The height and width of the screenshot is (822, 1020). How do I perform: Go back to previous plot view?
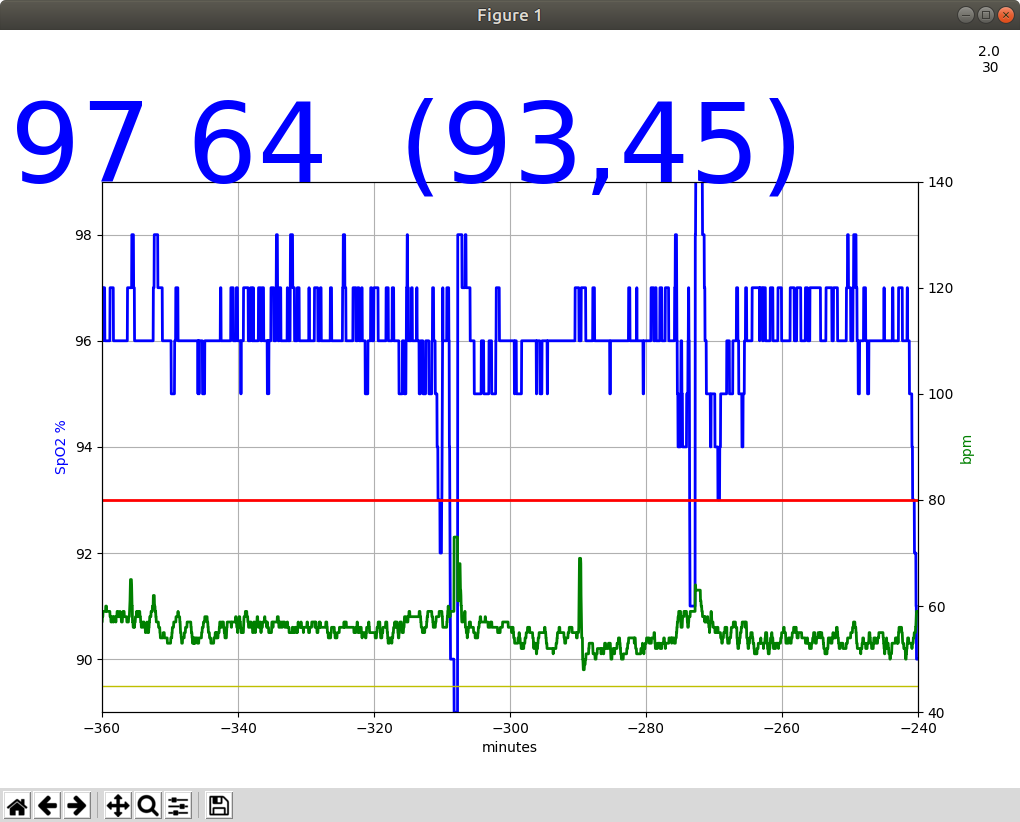[x=47, y=804]
